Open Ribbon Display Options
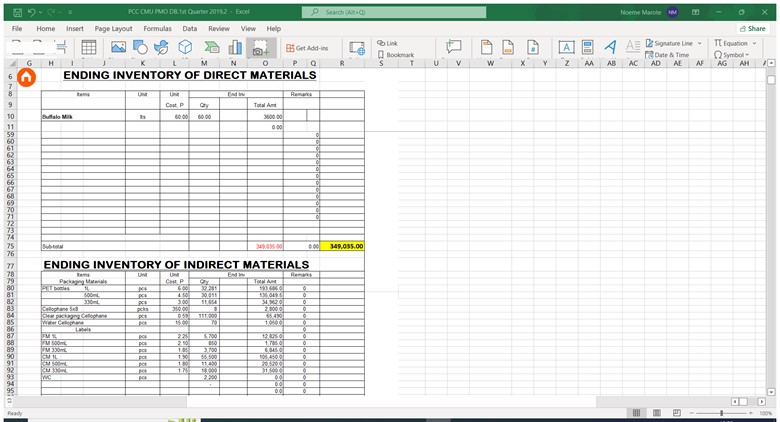780x422 pixels. 695,12
